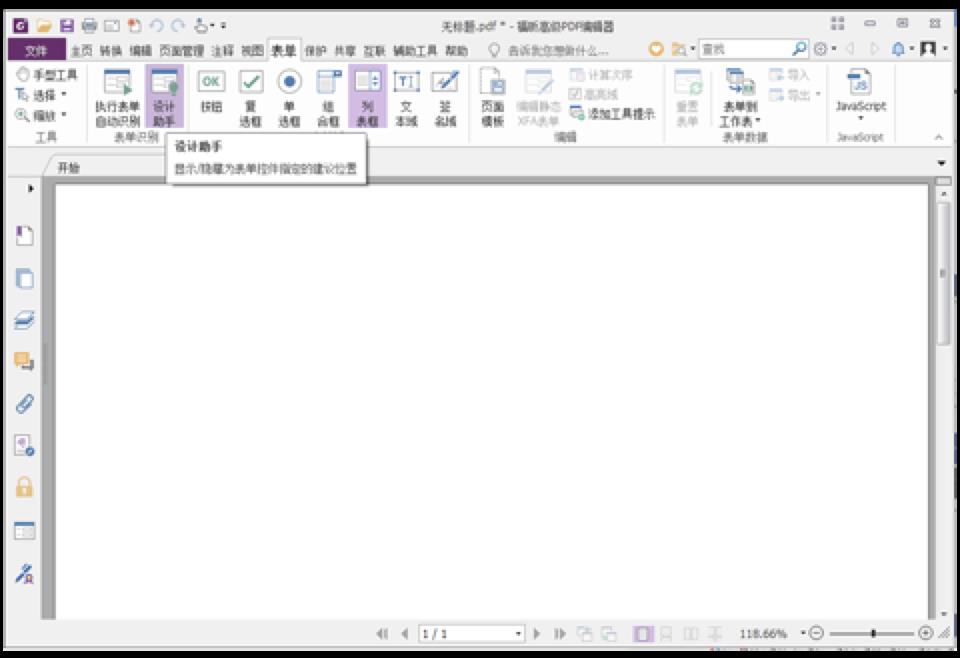Click the orange heart favorites icon
This screenshot has height=658, width=960.
coord(656,49)
